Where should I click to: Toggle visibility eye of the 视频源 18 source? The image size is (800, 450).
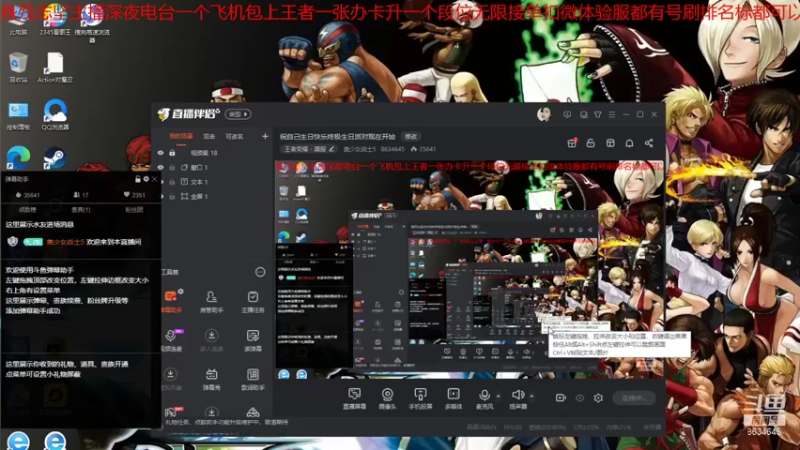[x=161, y=153]
